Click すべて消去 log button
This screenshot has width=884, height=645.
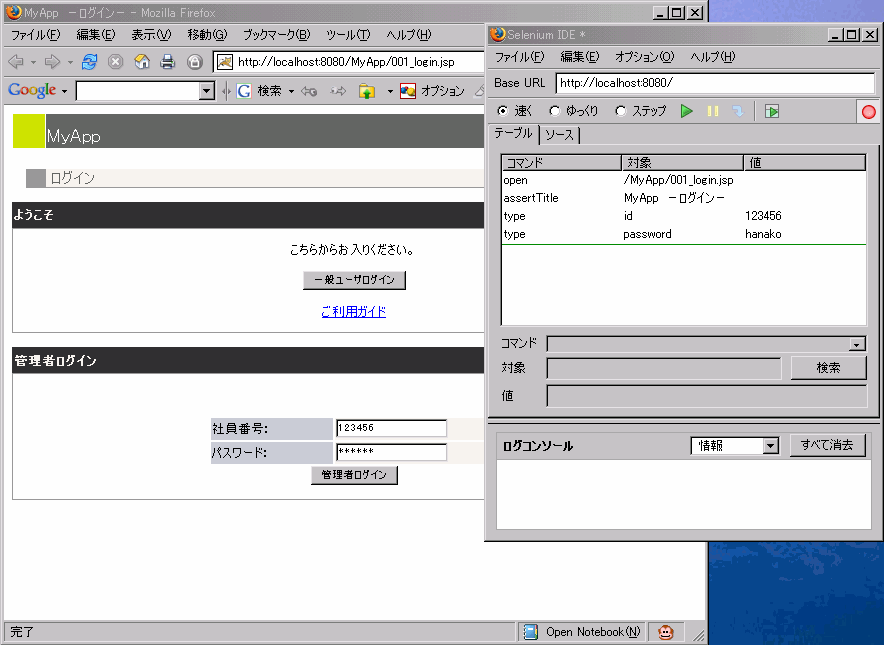click(x=827, y=445)
